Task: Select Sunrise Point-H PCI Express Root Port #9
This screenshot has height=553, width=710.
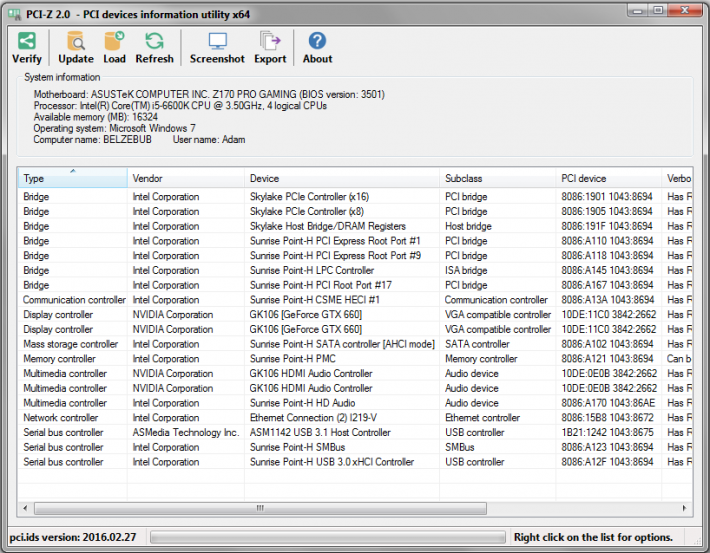Action: (x=355, y=255)
